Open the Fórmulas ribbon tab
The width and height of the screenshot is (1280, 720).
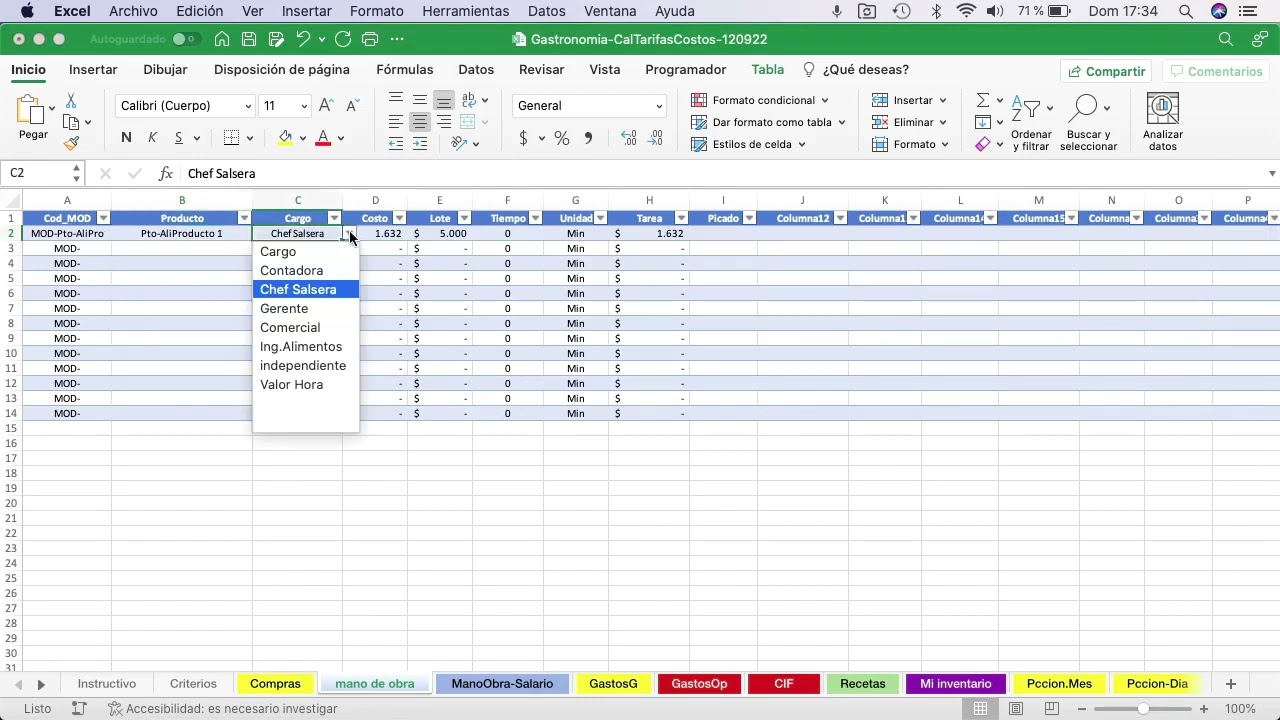pos(405,70)
